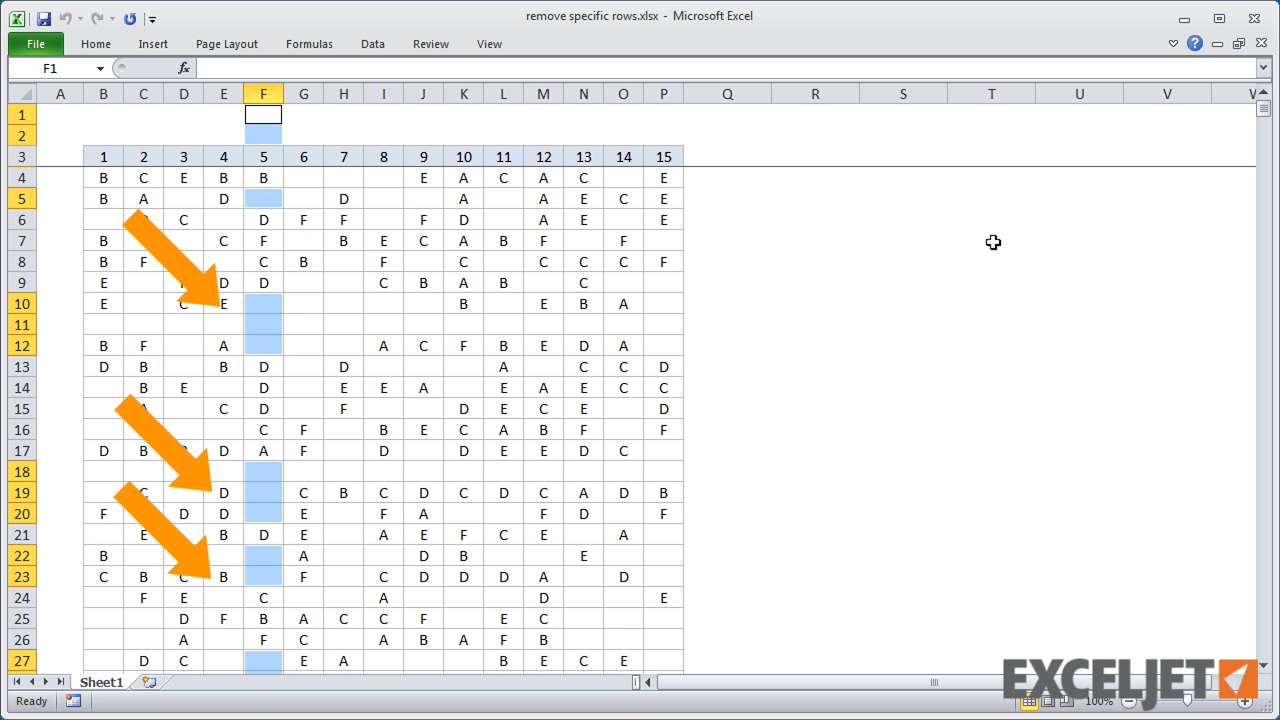Image resolution: width=1280 pixels, height=720 pixels.
Task: Switch to Page Layout view in the status bar
Action: (1048, 701)
